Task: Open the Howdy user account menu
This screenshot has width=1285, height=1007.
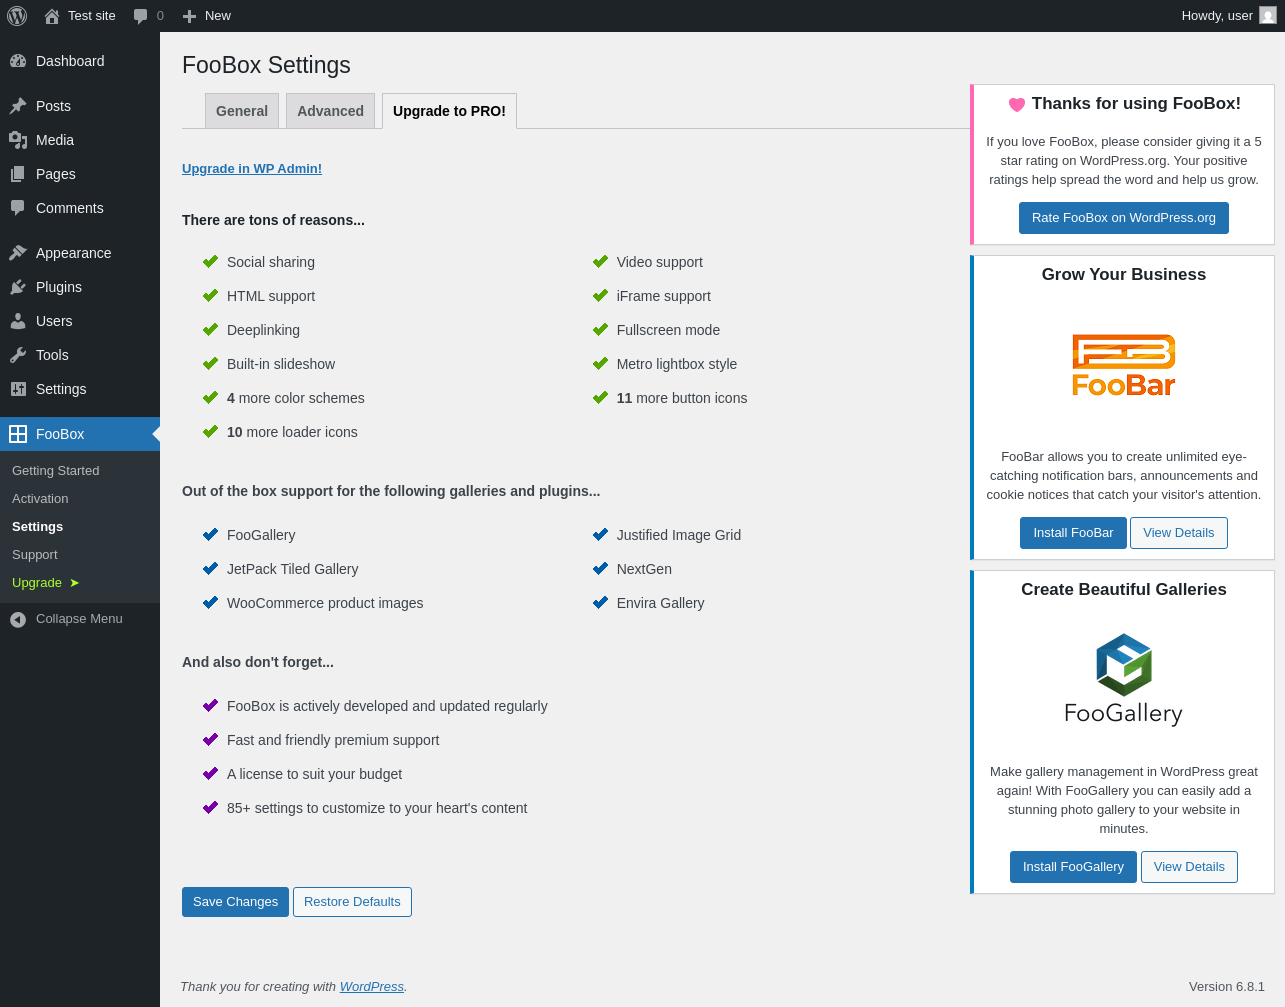Action: tap(1217, 16)
